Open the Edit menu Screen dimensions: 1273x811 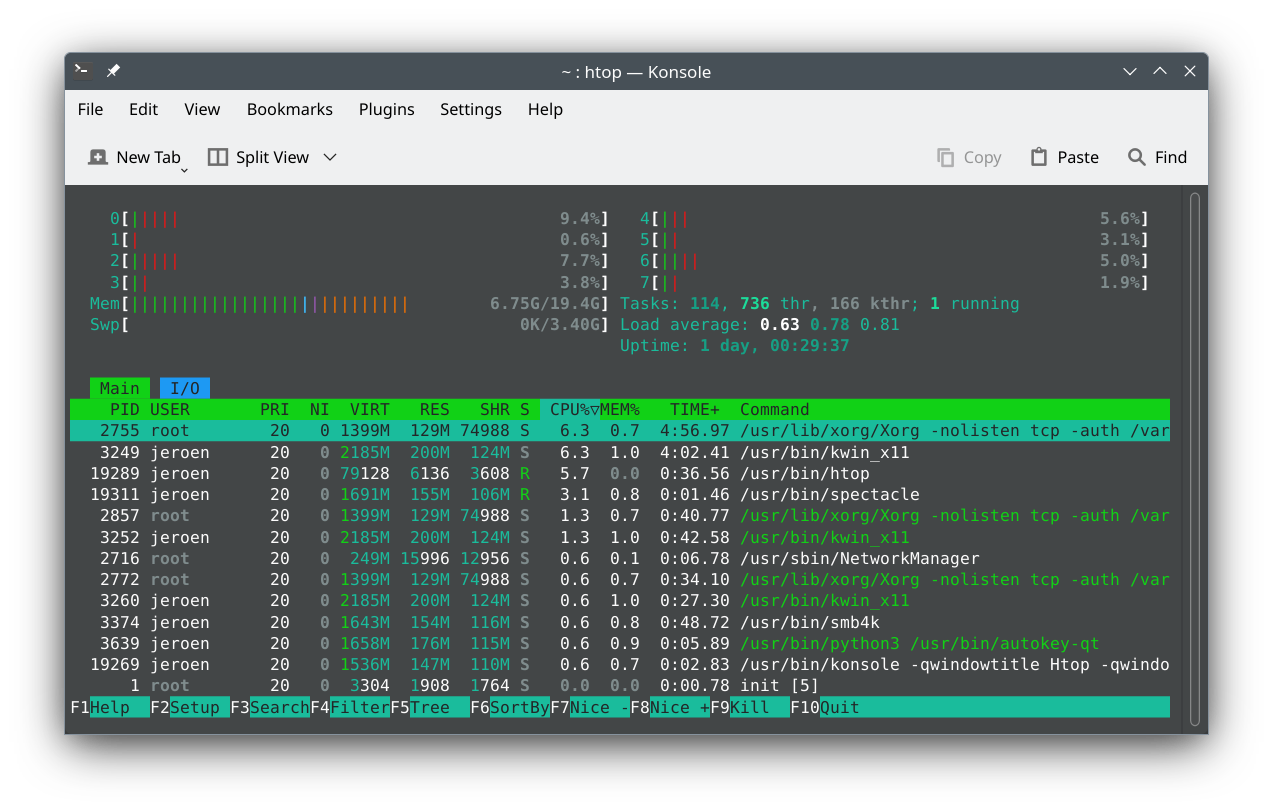click(x=143, y=109)
